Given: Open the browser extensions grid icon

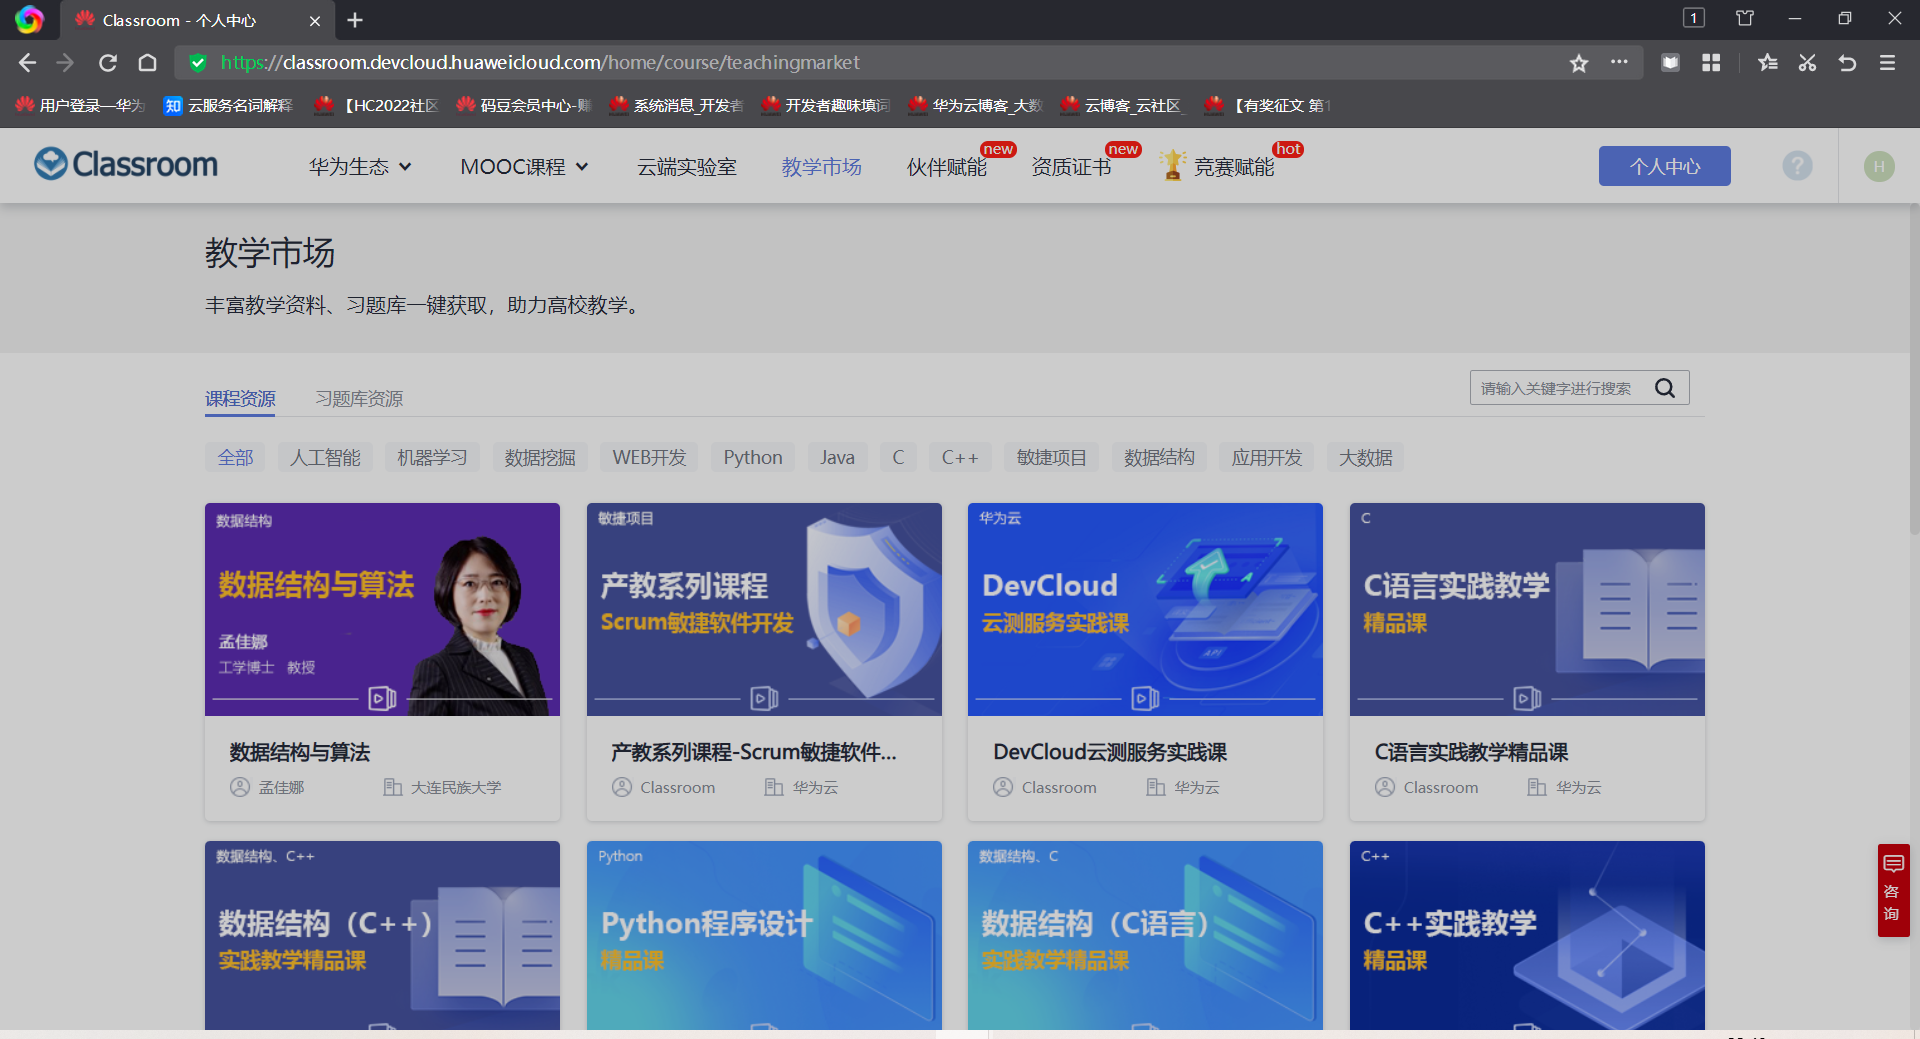Looking at the screenshot, I should coord(1711,63).
